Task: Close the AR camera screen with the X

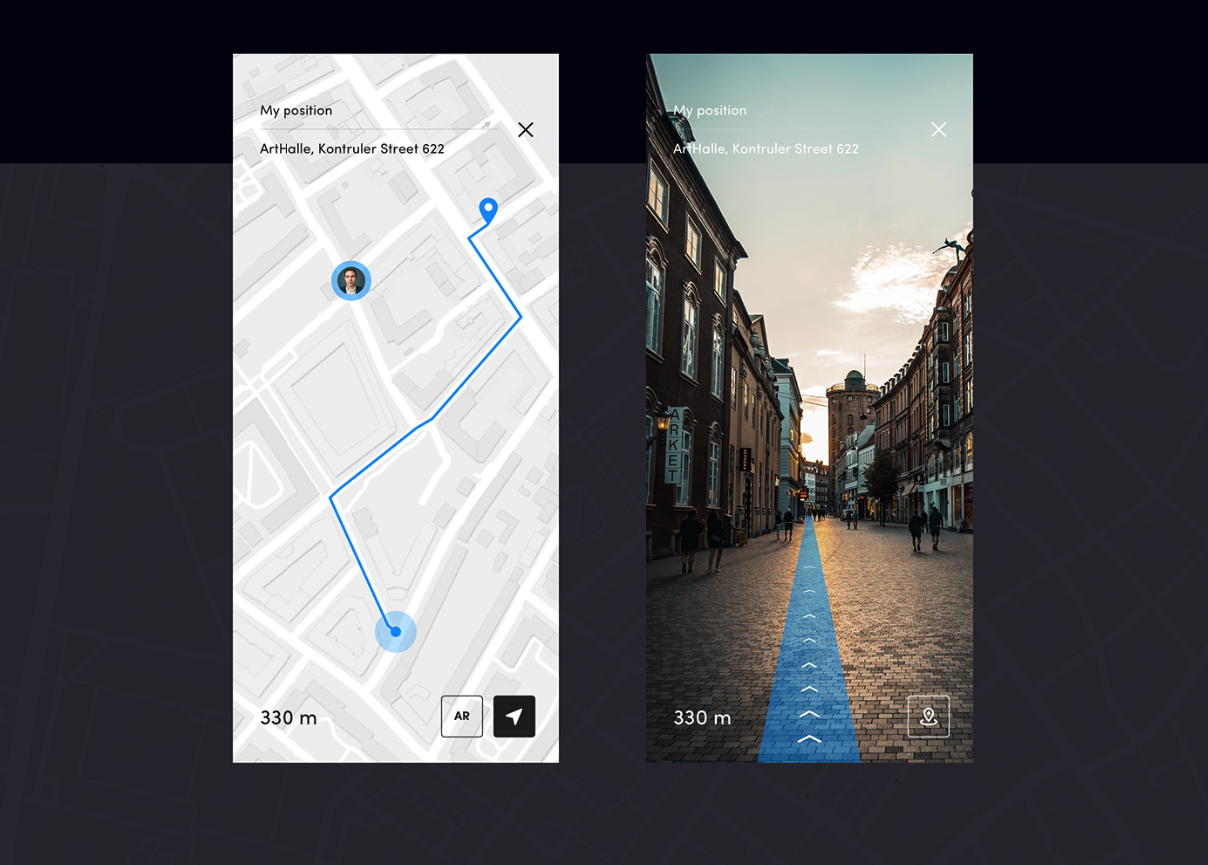Action: pyautogui.click(x=938, y=130)
